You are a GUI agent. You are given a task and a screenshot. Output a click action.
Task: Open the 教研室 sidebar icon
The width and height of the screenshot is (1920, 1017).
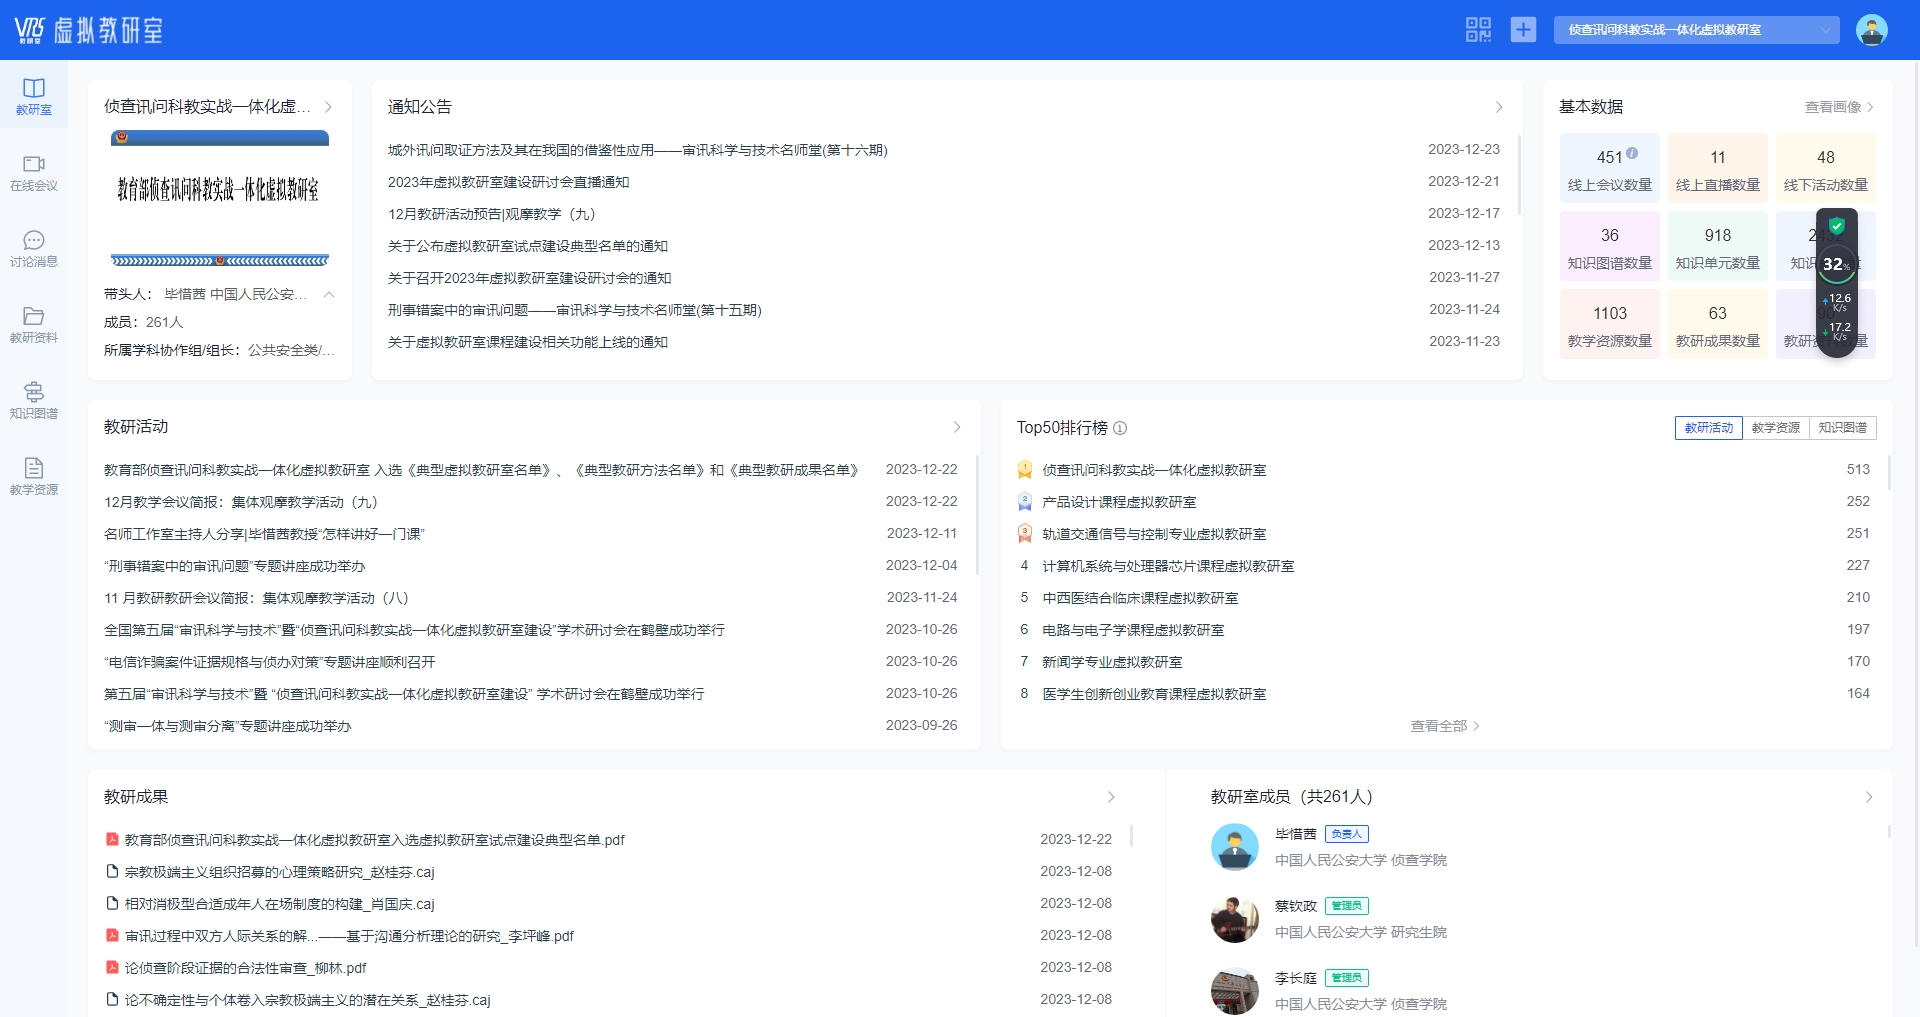pos(34,96)
